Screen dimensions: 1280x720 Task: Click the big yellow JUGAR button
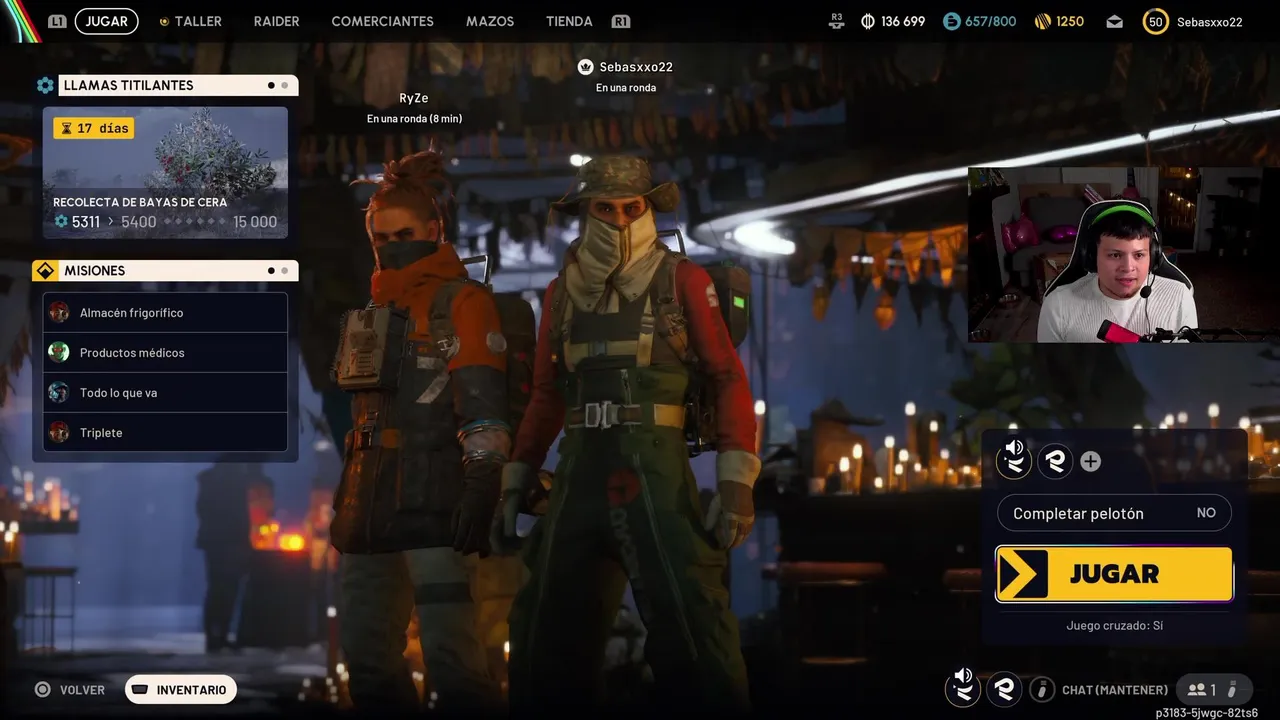(x=1114, y=574)
